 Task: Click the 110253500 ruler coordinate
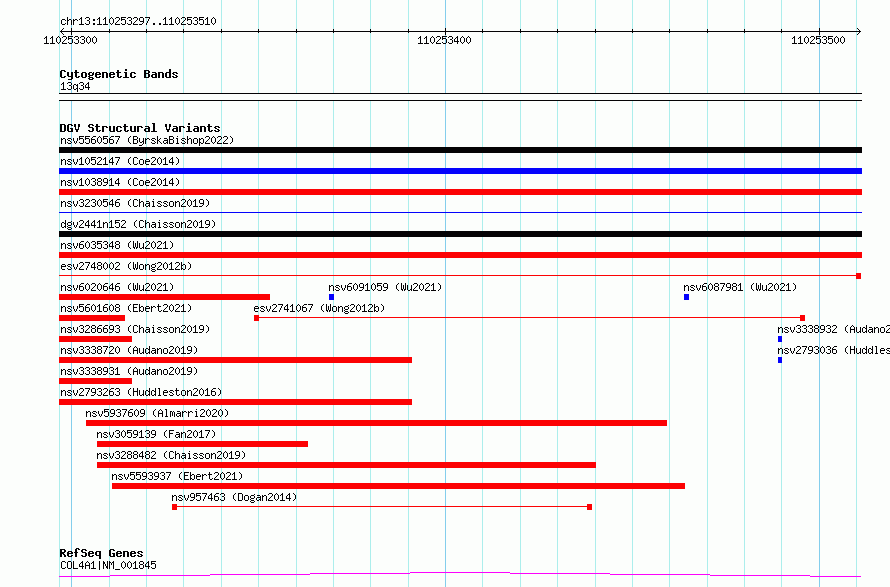coord(818,40)
